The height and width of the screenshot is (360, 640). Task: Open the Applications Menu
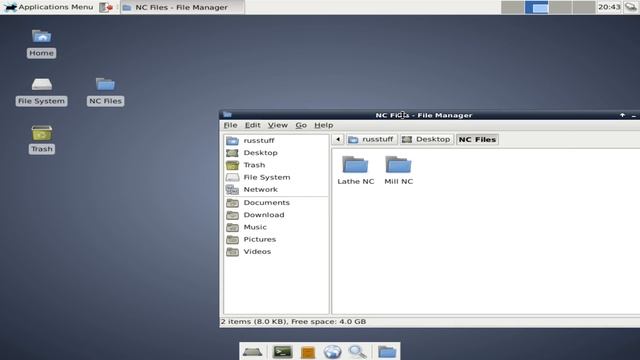(x=48, y=7)
